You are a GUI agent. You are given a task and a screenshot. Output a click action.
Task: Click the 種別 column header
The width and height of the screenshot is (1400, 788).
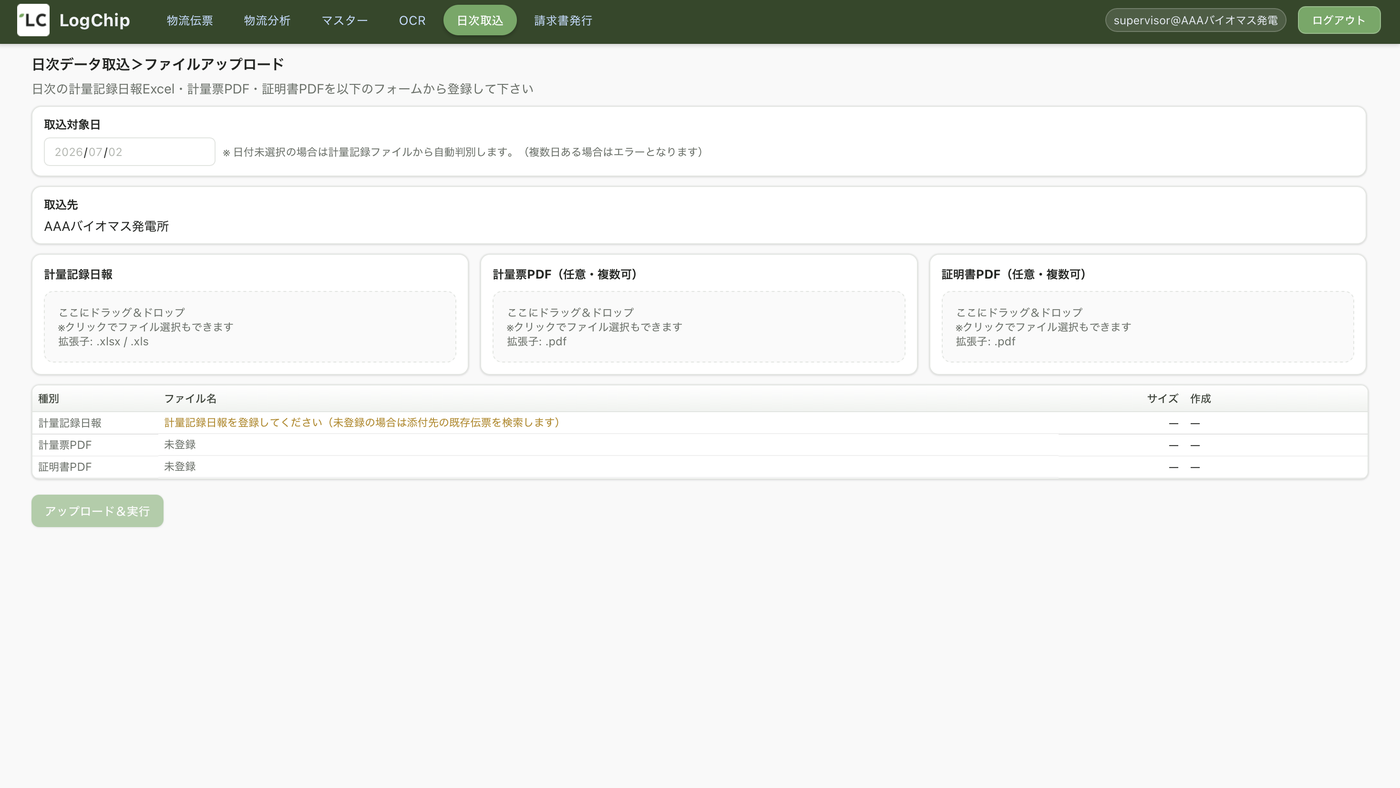(49, 399)
